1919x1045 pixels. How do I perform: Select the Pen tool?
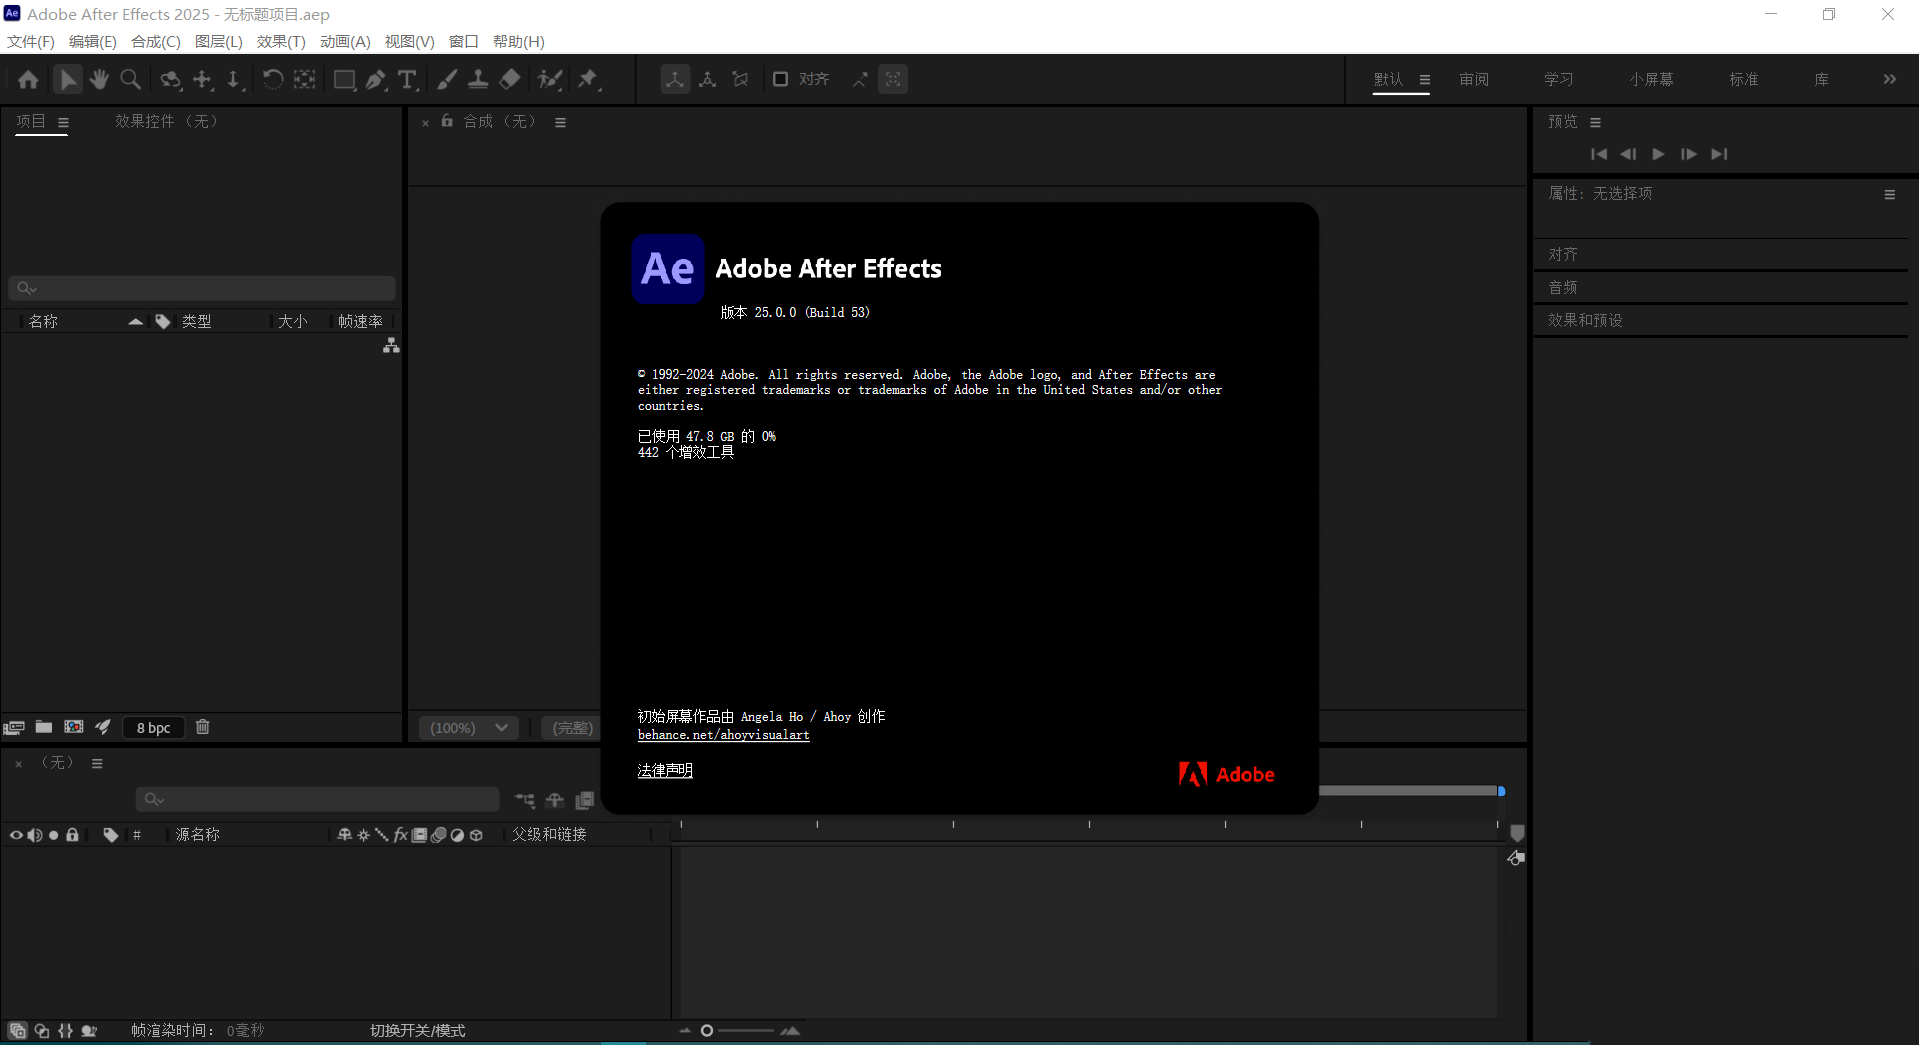[x=376, y=79]
